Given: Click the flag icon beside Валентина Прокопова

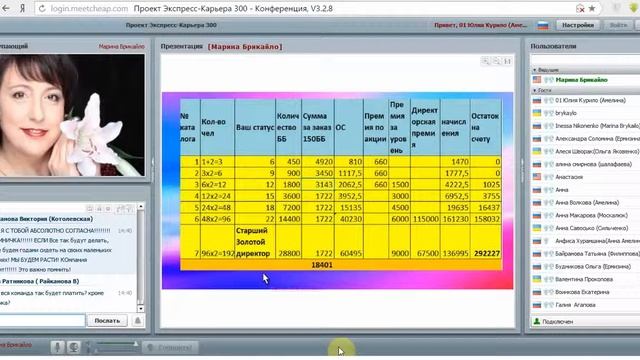Looking at the screenshot, I should tap(537, 280).
